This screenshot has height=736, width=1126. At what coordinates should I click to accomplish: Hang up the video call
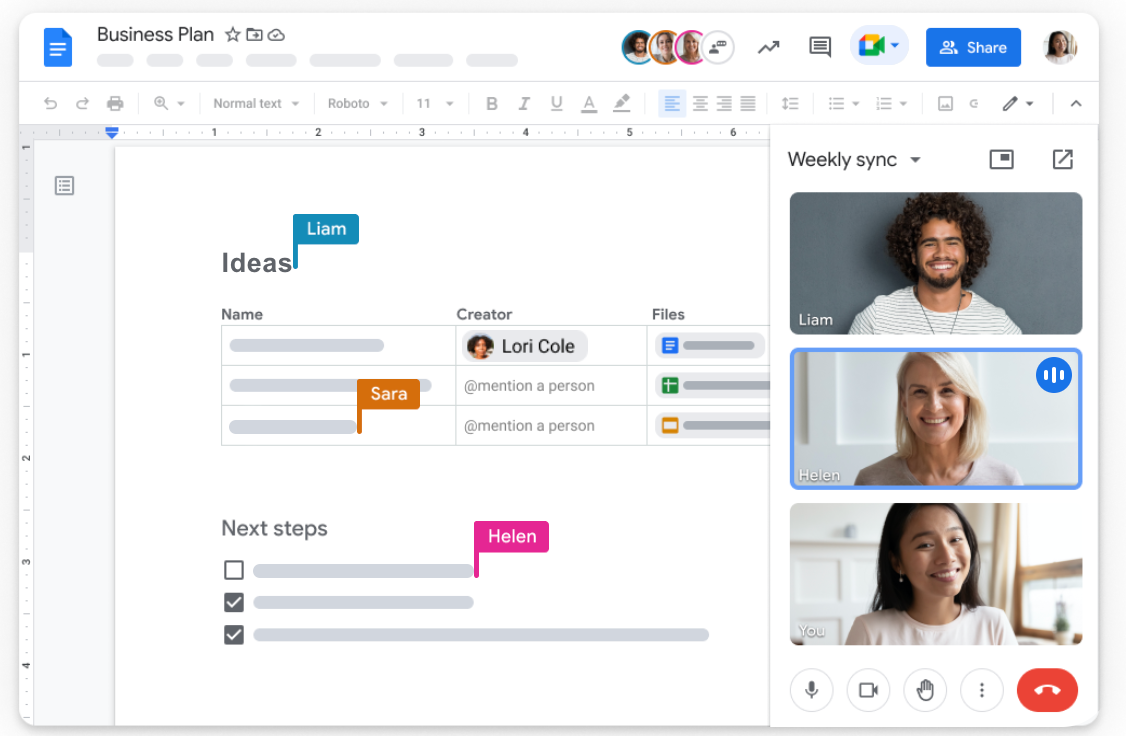coord(1047,690)
